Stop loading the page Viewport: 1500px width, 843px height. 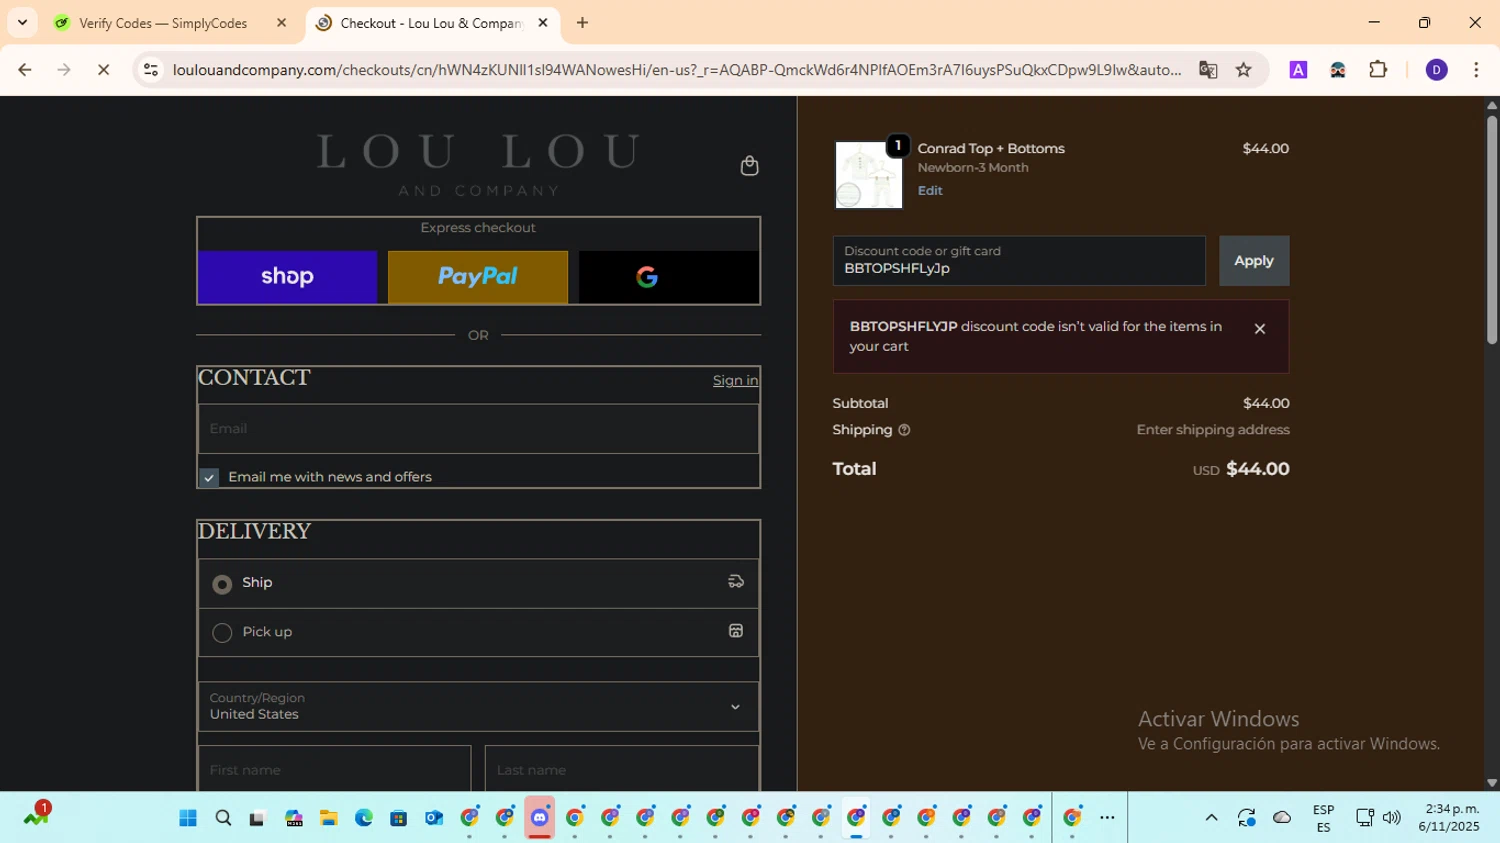click(x=103, y=70)
